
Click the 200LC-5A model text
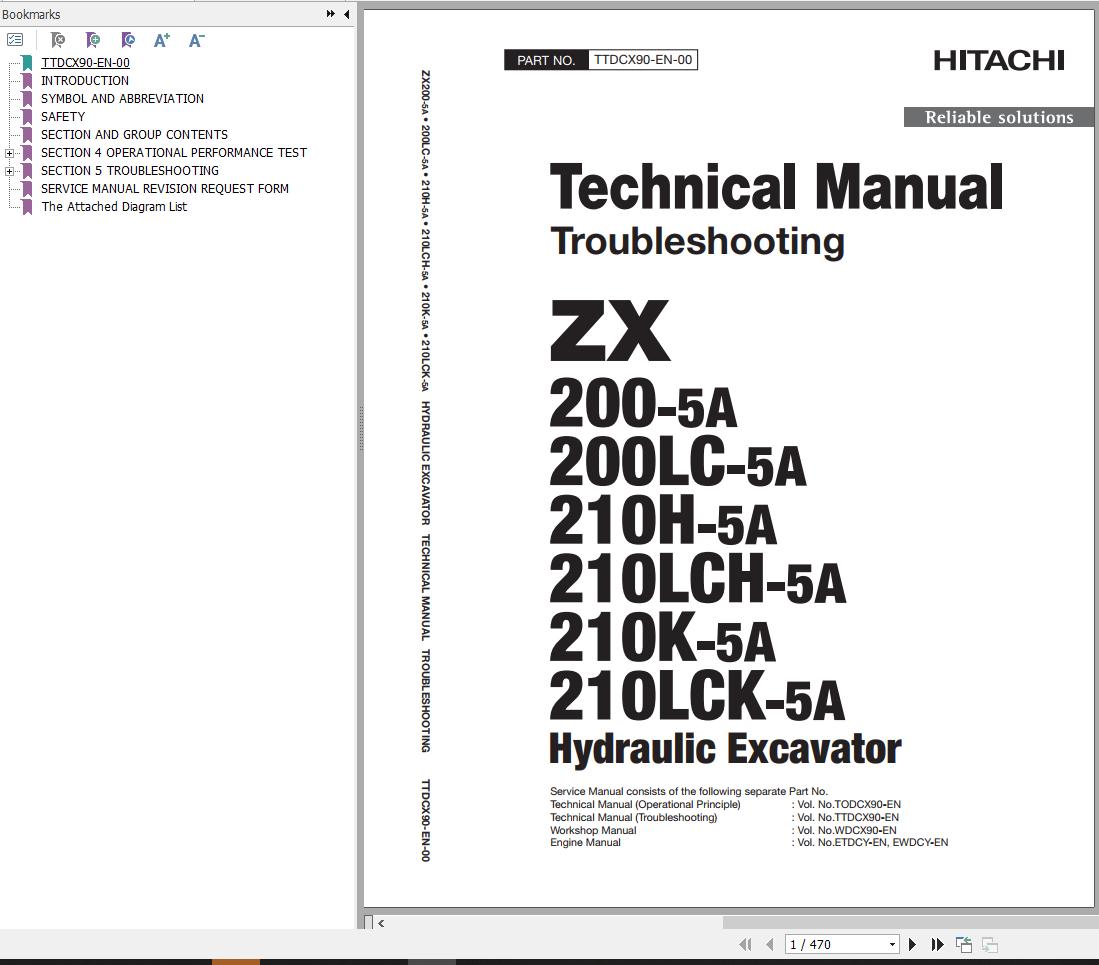678,462
